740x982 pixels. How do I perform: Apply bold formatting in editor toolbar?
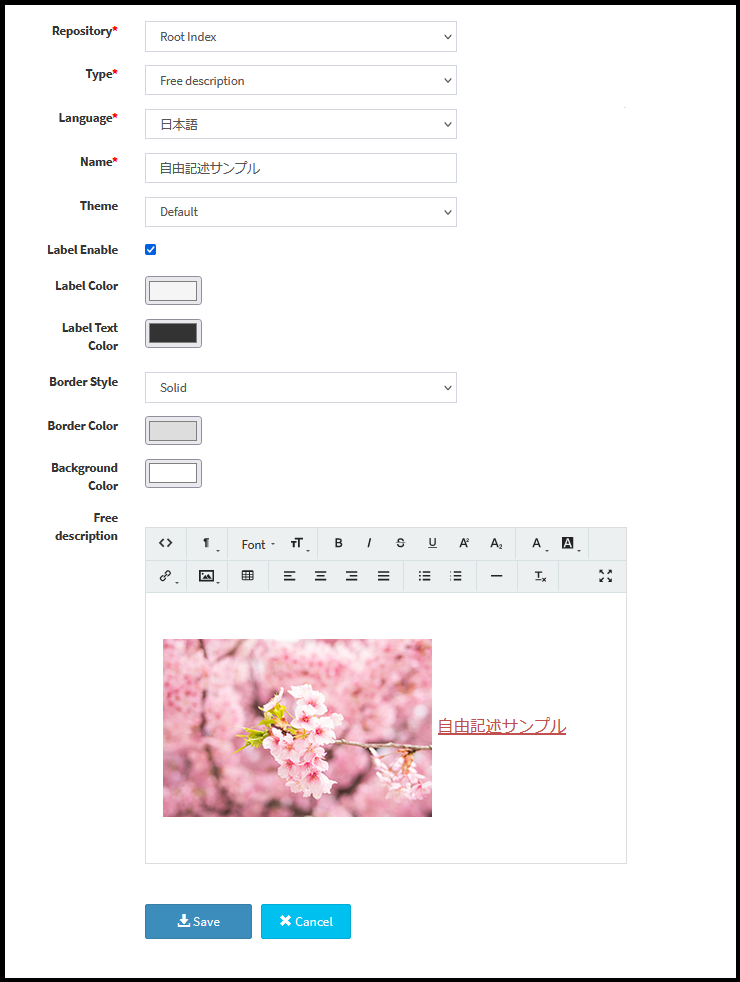338,543
